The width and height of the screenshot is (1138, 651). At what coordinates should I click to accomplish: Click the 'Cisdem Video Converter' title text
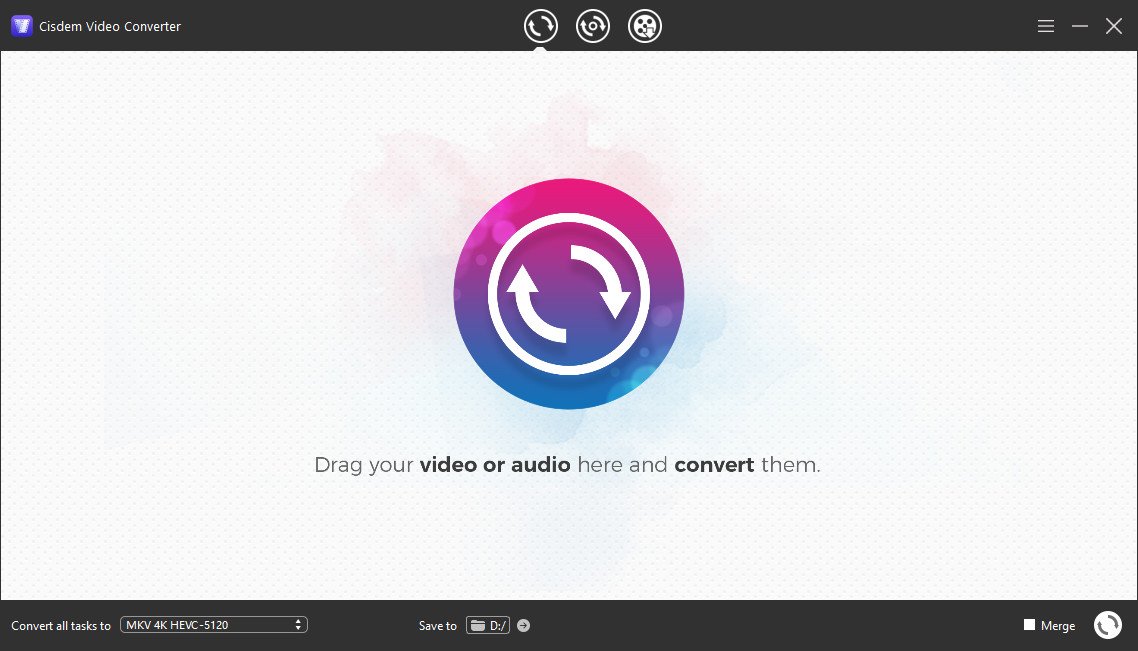coord(110,27)
